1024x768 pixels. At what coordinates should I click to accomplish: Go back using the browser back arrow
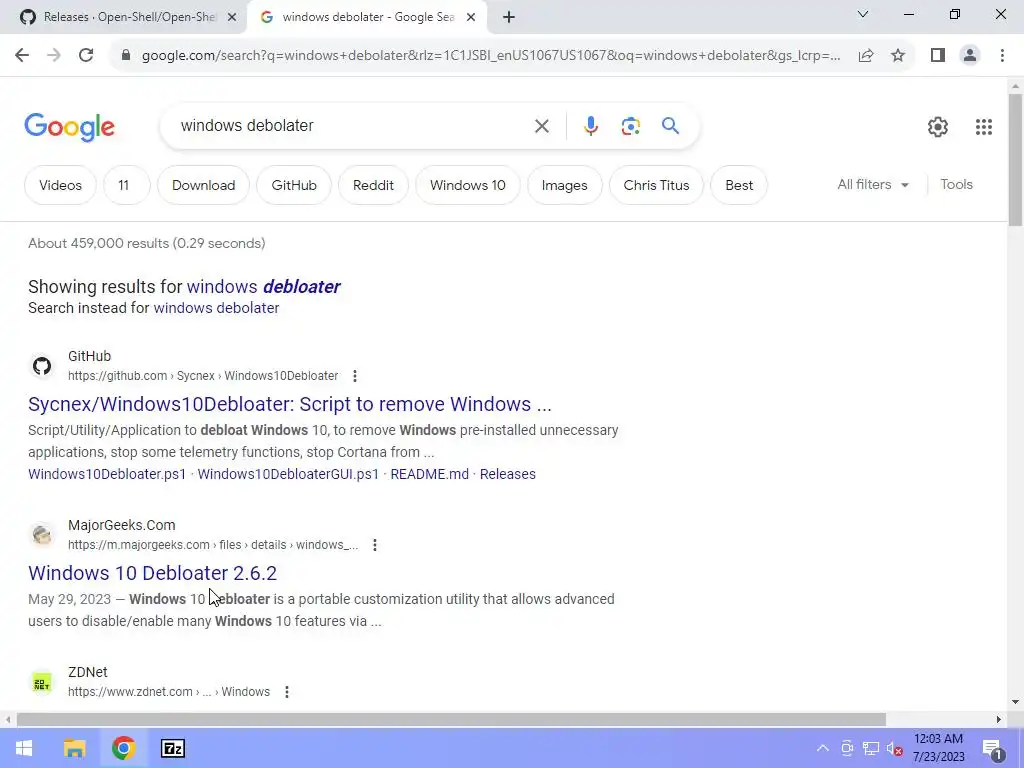click(22, 56)
